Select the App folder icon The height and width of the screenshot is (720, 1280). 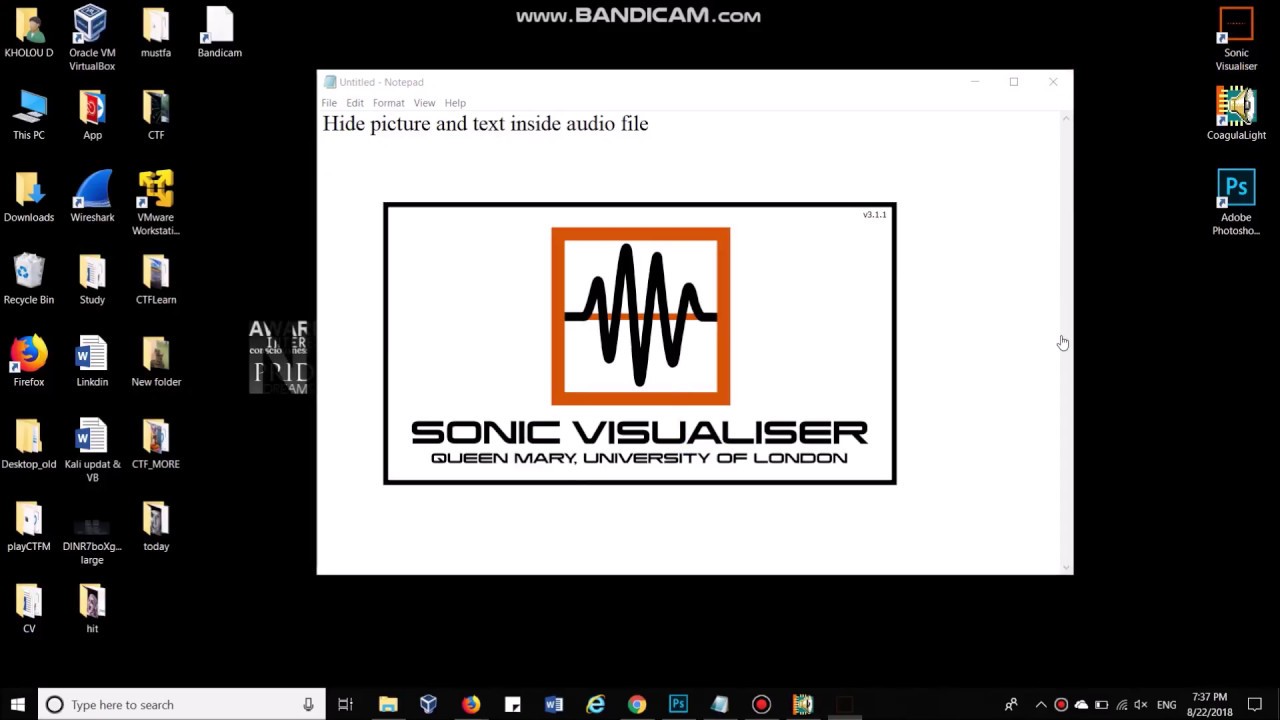pyautogui.click(x=92, y=115)
